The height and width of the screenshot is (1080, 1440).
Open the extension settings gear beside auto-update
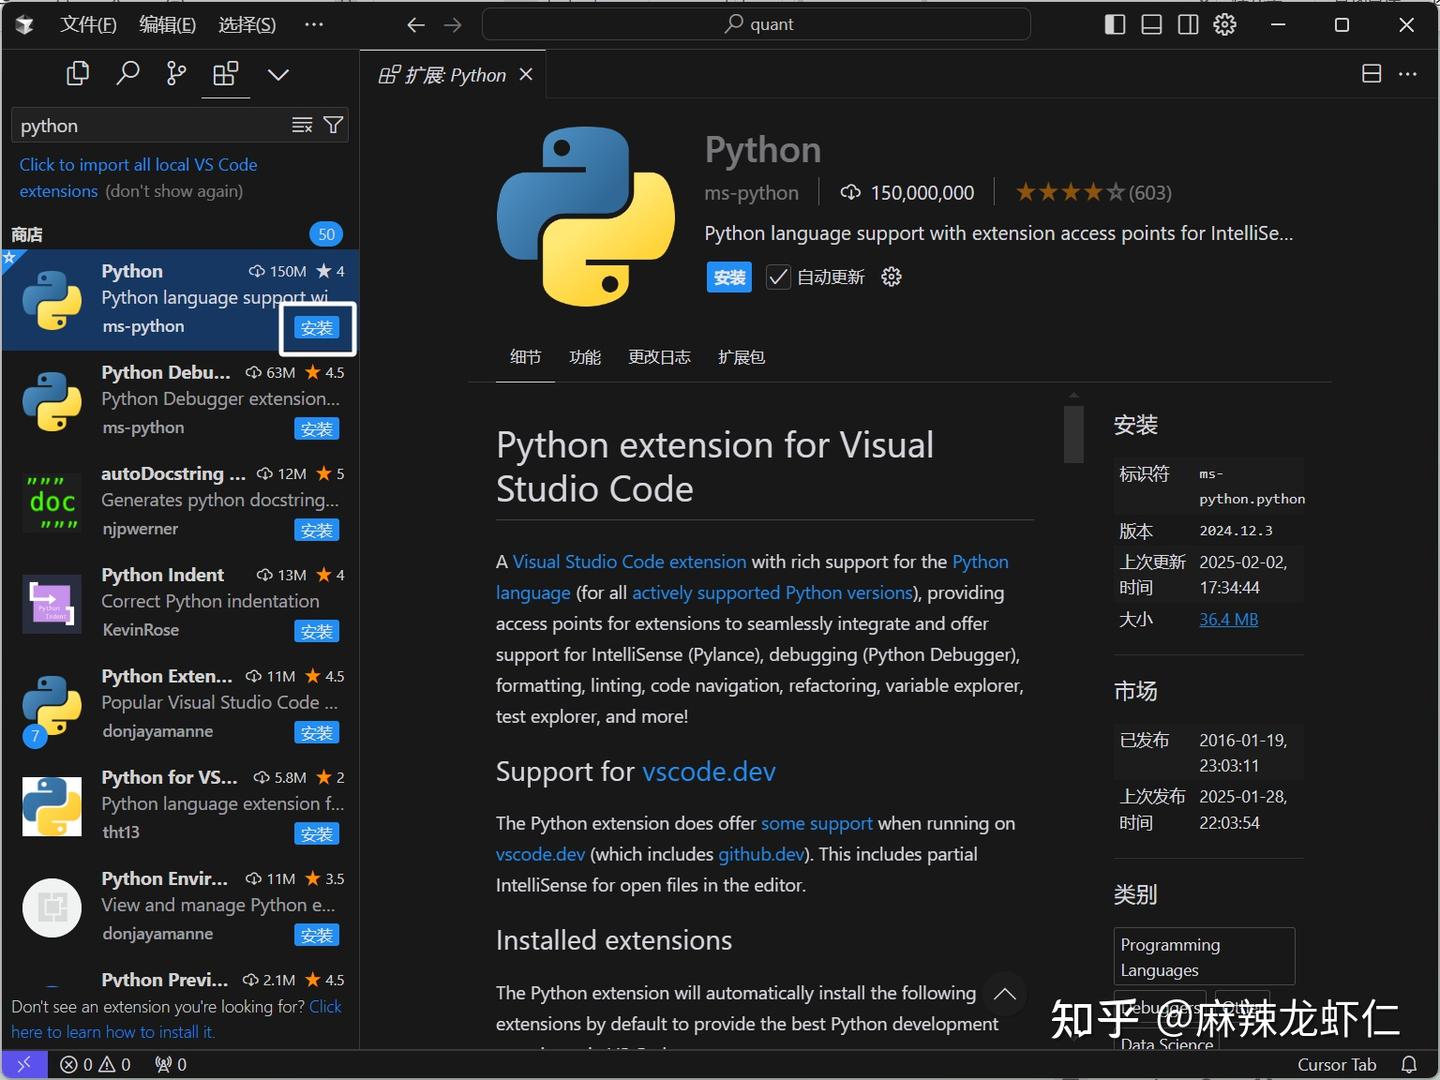tap(891, 277)
